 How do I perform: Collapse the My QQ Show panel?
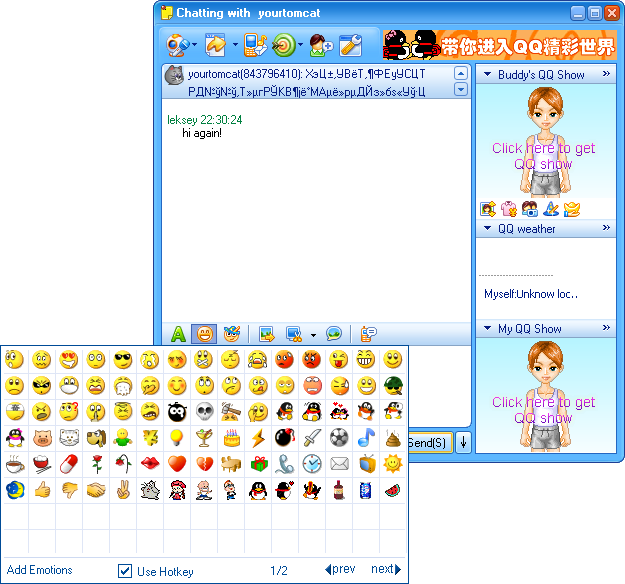487,328
